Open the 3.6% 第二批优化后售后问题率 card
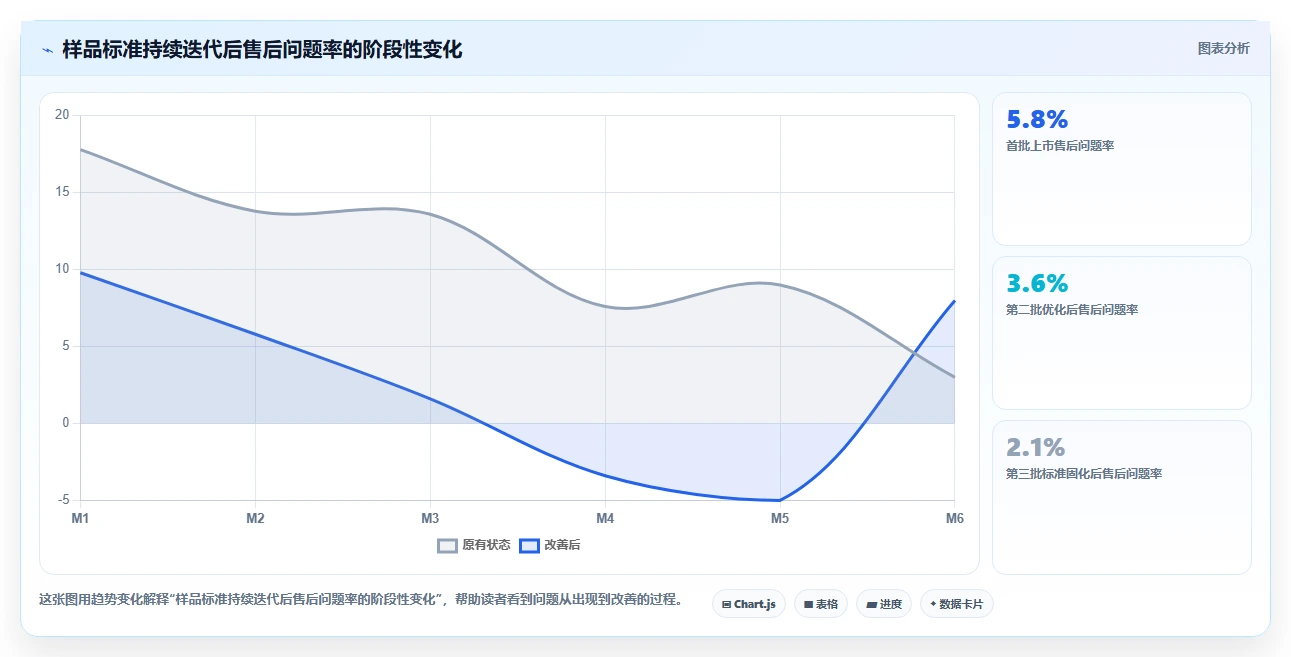1291x657 pixels. [1121, 333]
